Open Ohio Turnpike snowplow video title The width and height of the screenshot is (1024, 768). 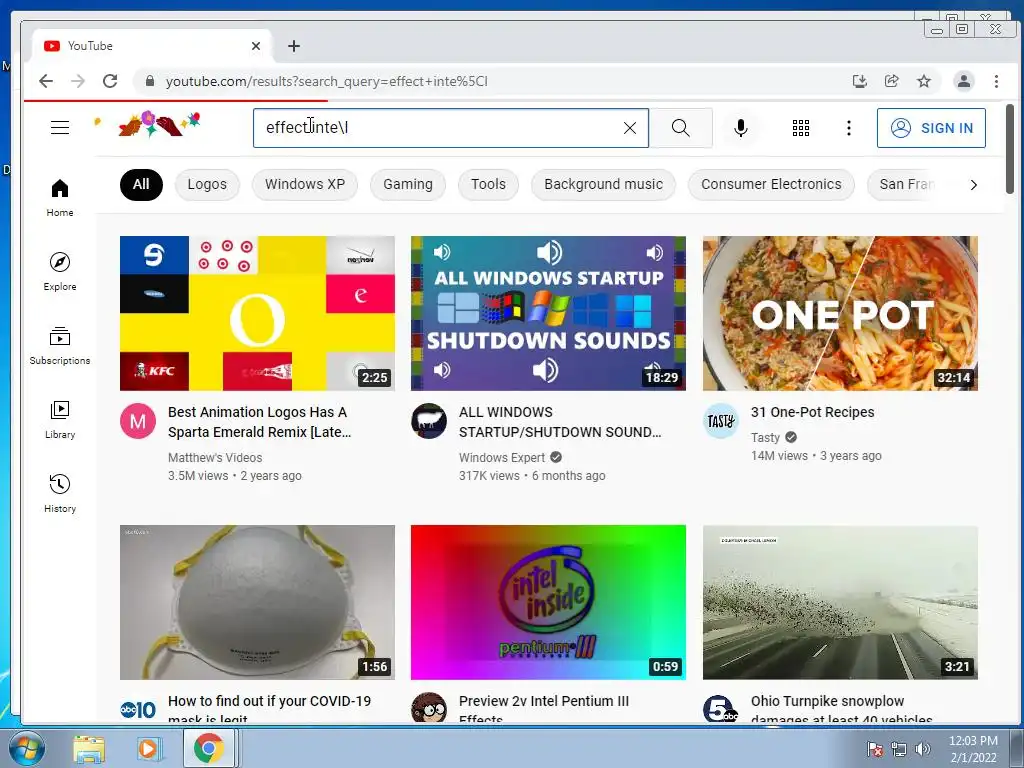point(842,709)
